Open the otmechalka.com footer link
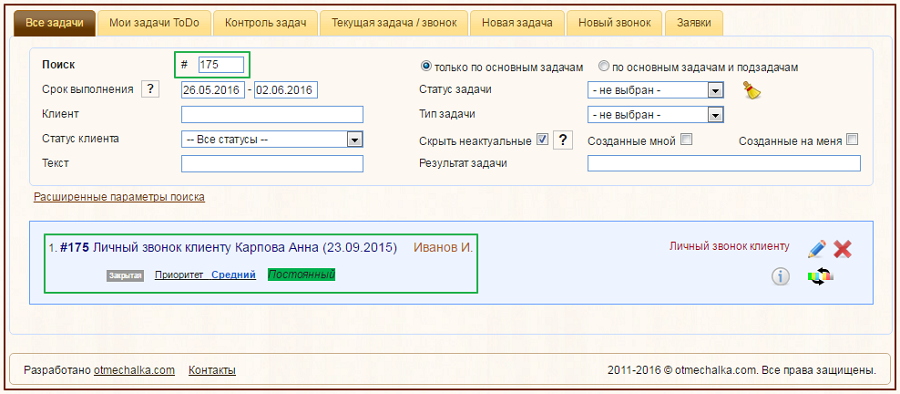The width and height of the screenshot is (900, 394). point(134,370)
